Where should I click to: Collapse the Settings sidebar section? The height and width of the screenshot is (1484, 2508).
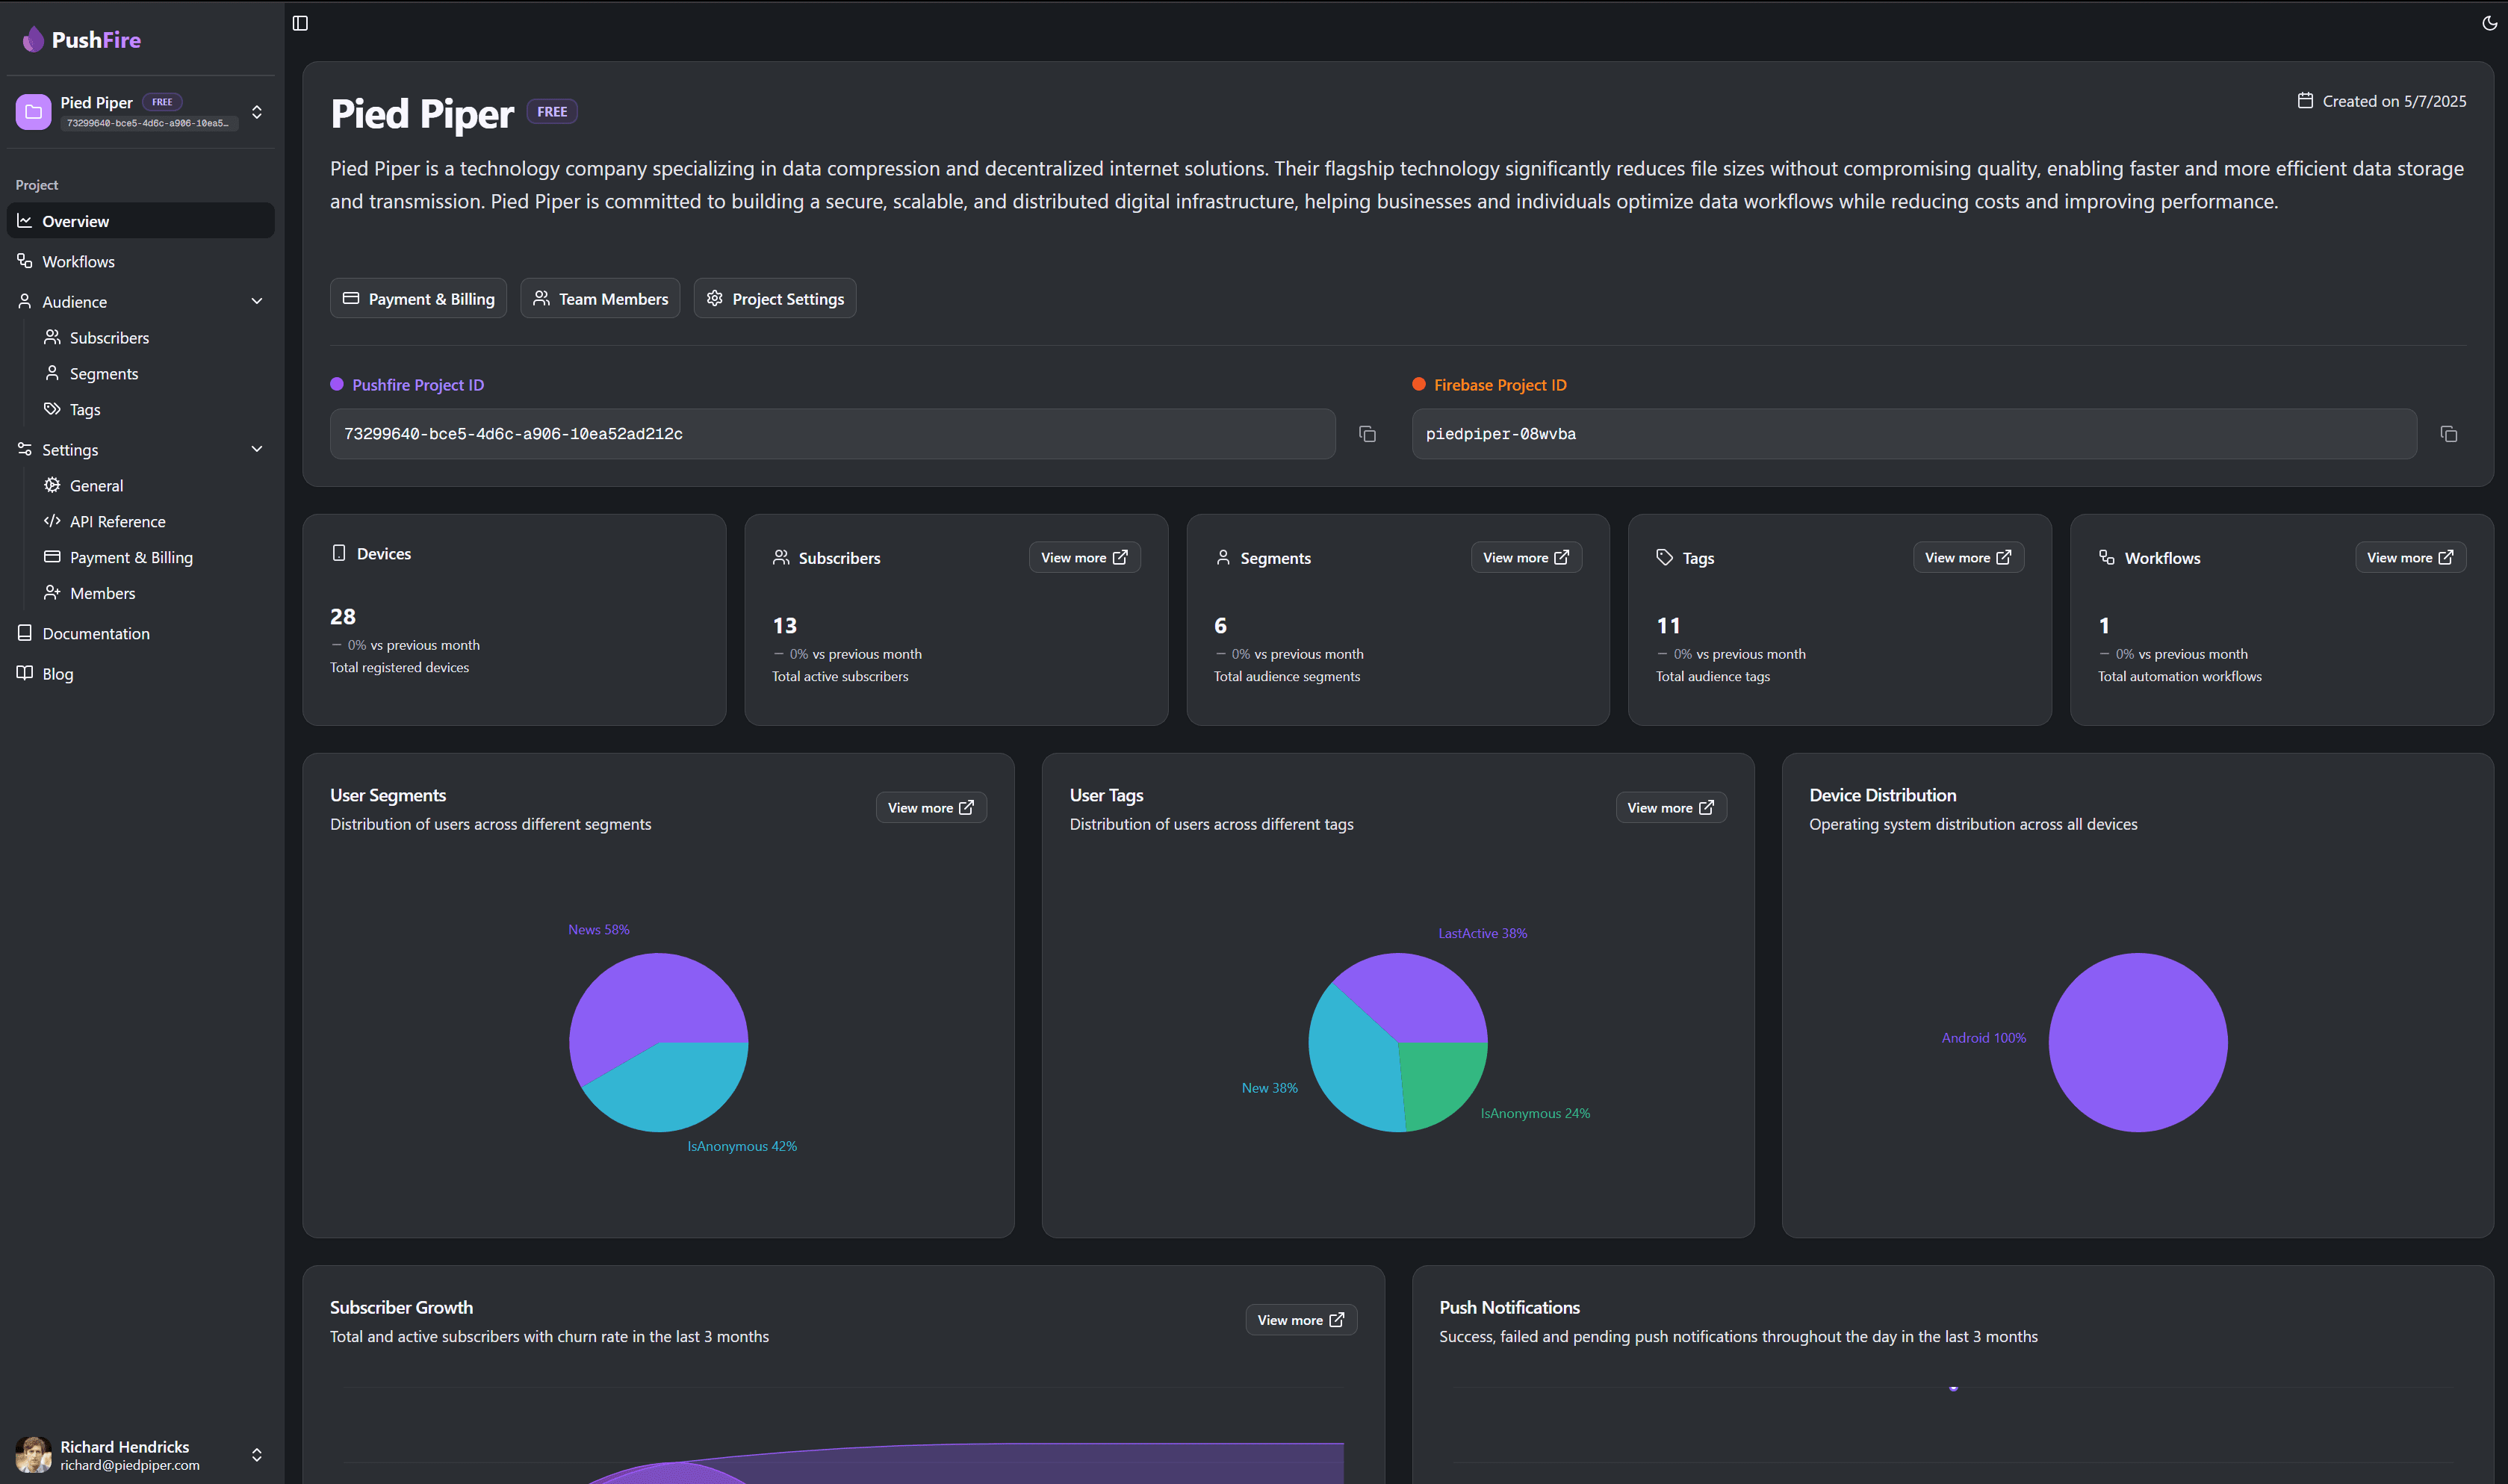(x=257, y=449)
